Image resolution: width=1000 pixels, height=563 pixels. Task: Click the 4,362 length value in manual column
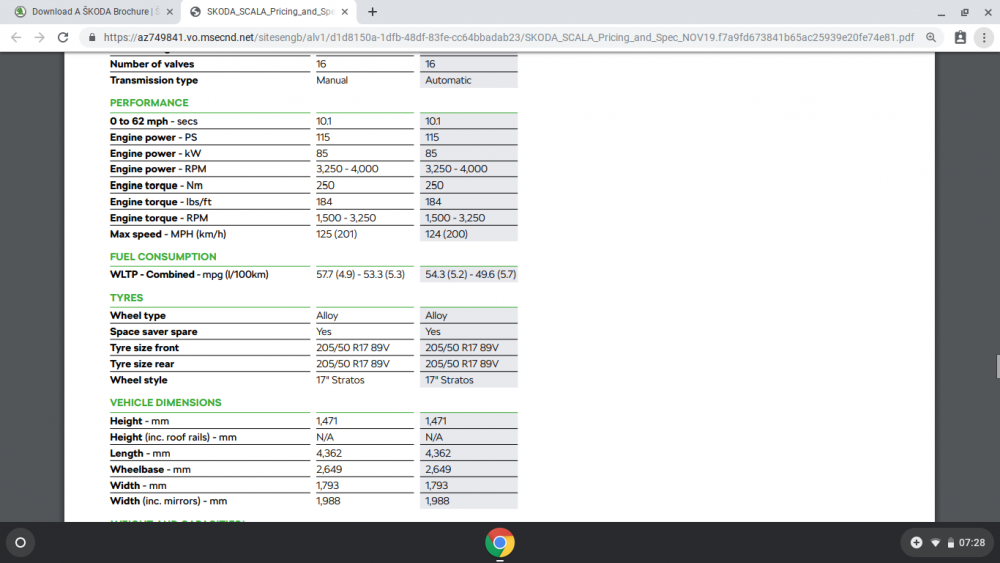[328, 453]
